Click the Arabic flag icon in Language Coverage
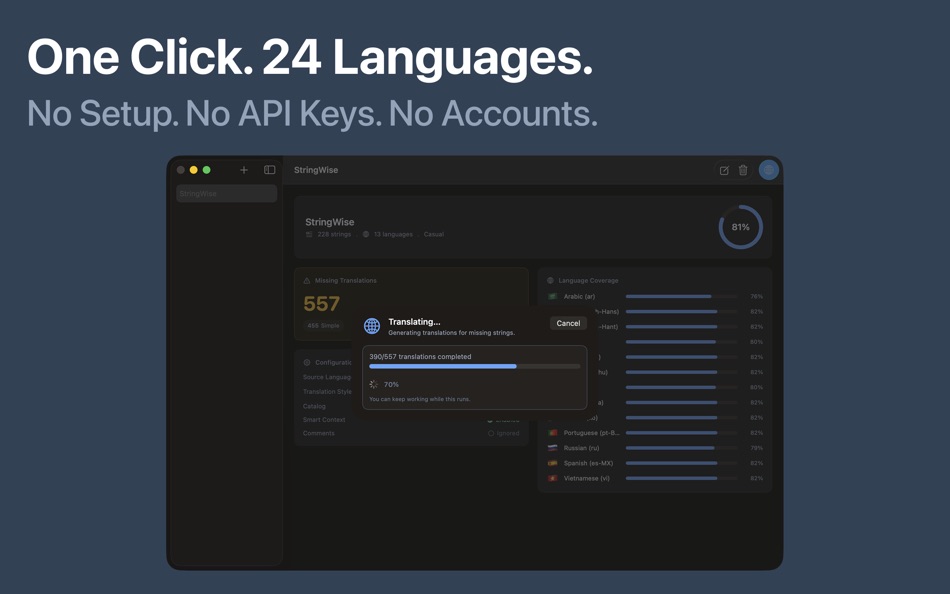 tap(552, 297)
